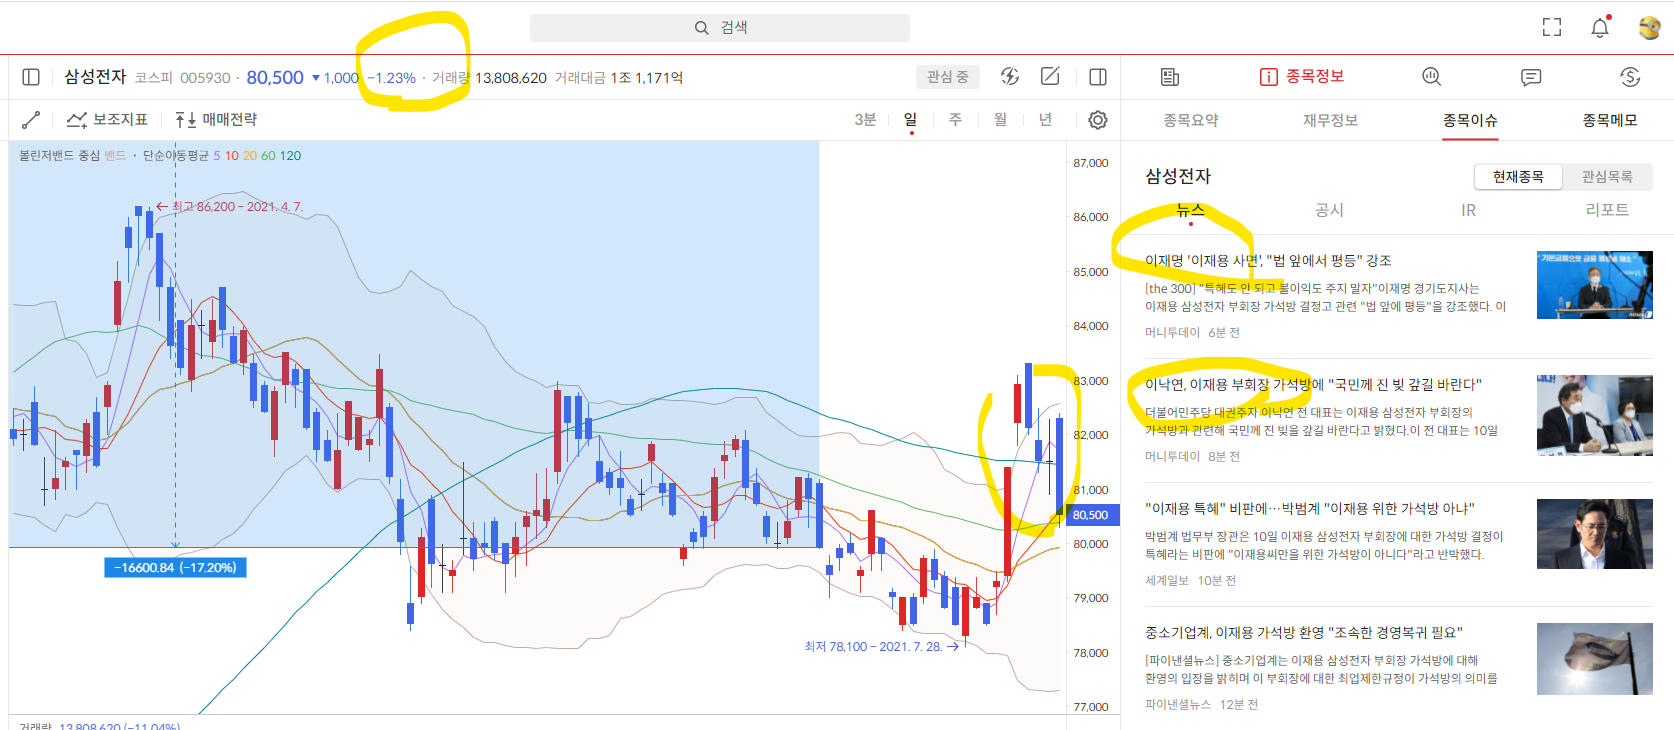Select 현재종목 segment
The width and height of the screenshot is (1674, 730).
tap(1519, 177)
